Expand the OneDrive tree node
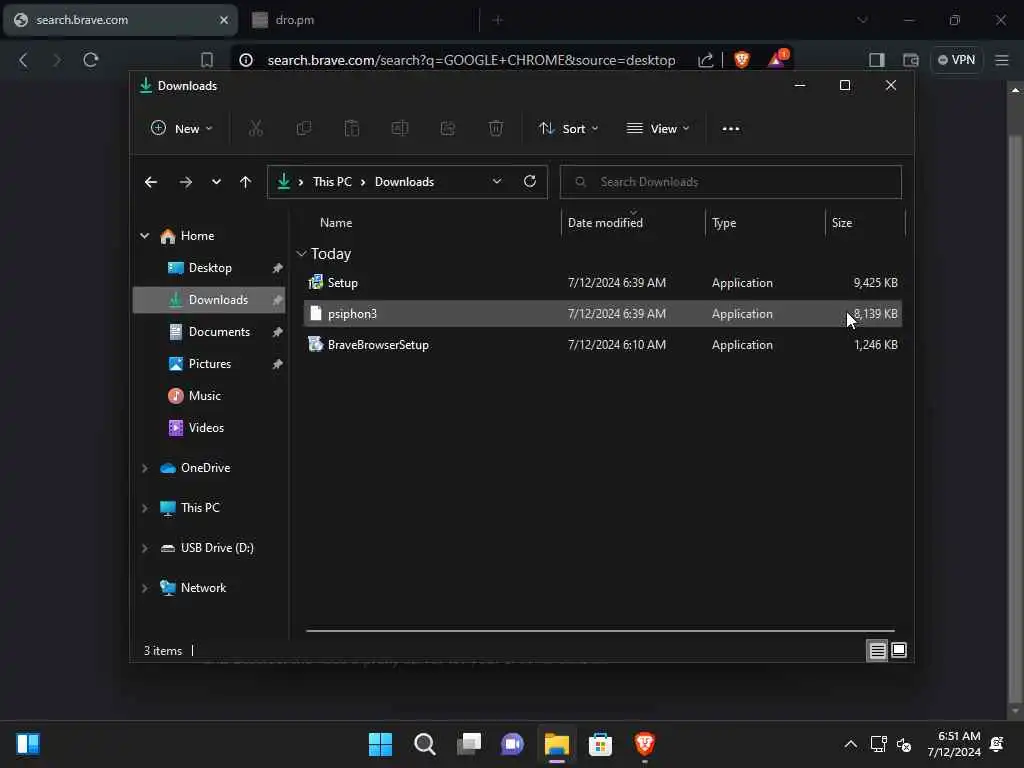 pyautogui.click(x=144, y=468)
